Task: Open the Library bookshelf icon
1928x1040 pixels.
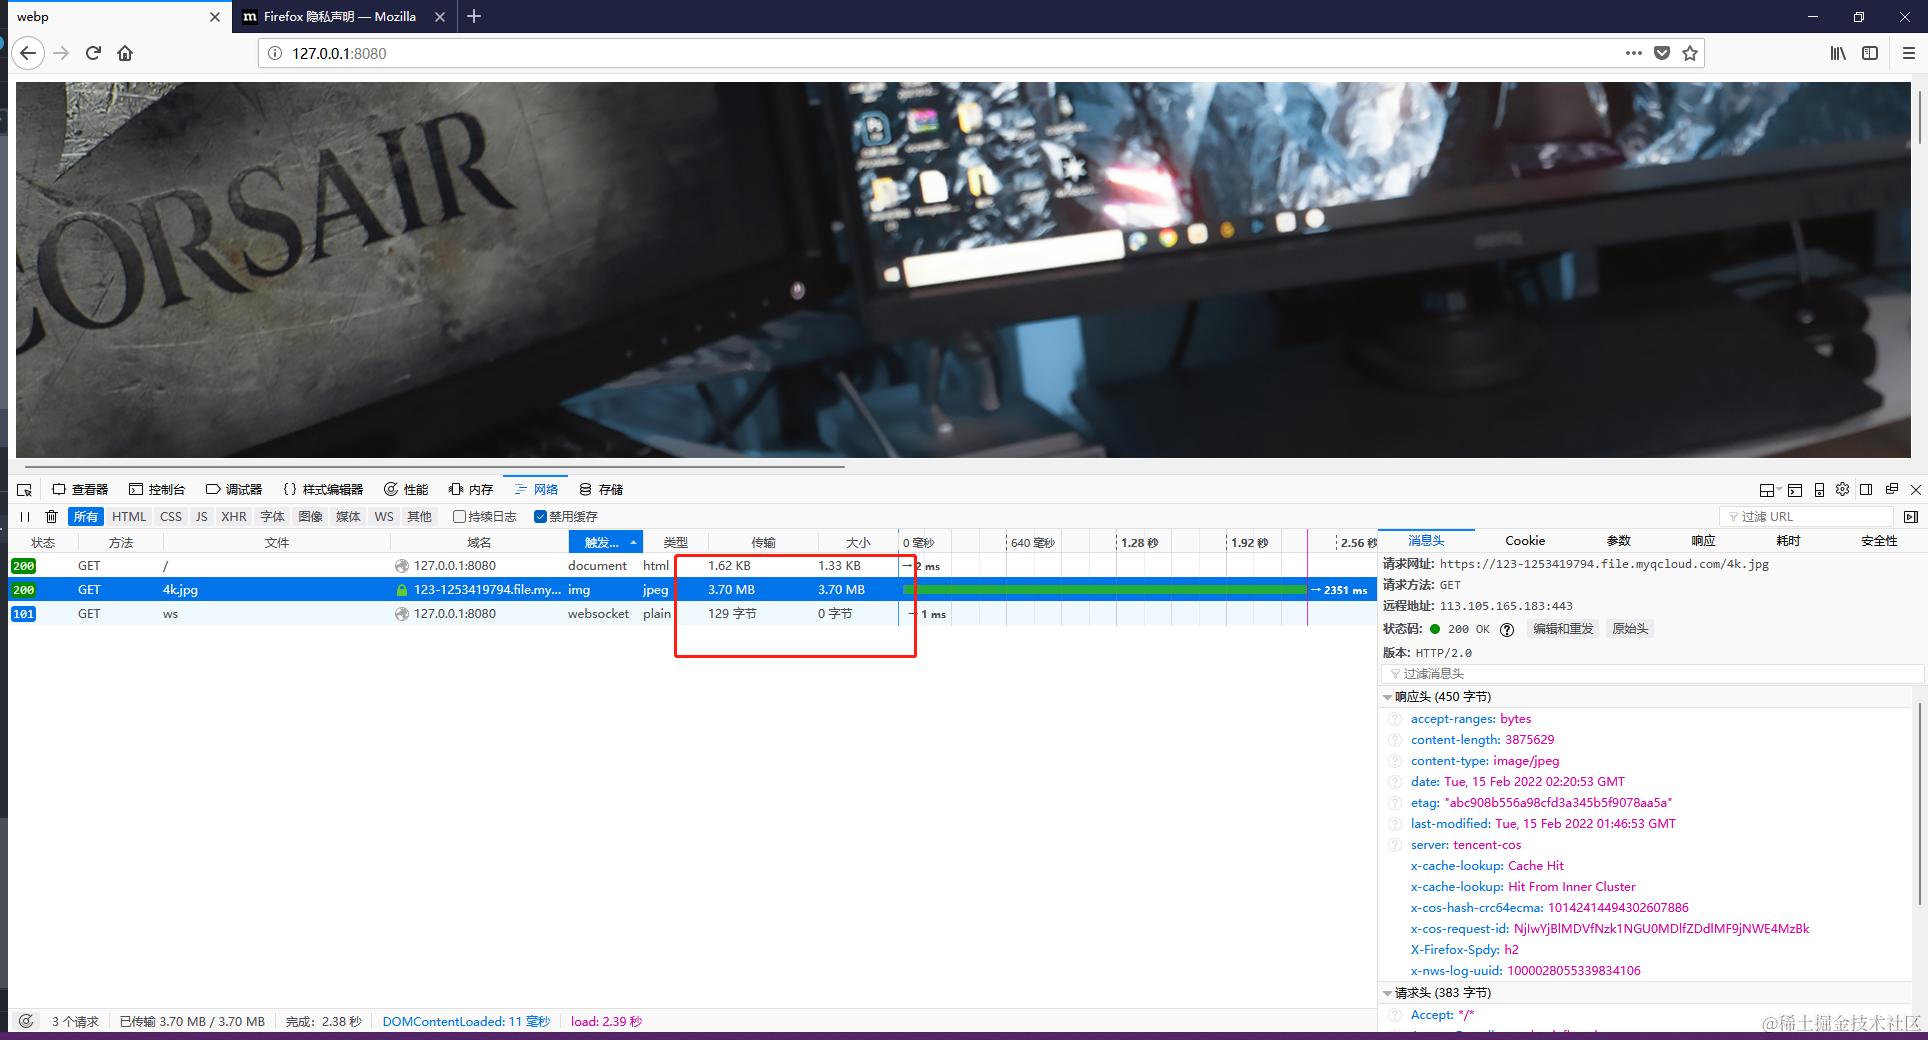Action: [x=1838, y=53]
